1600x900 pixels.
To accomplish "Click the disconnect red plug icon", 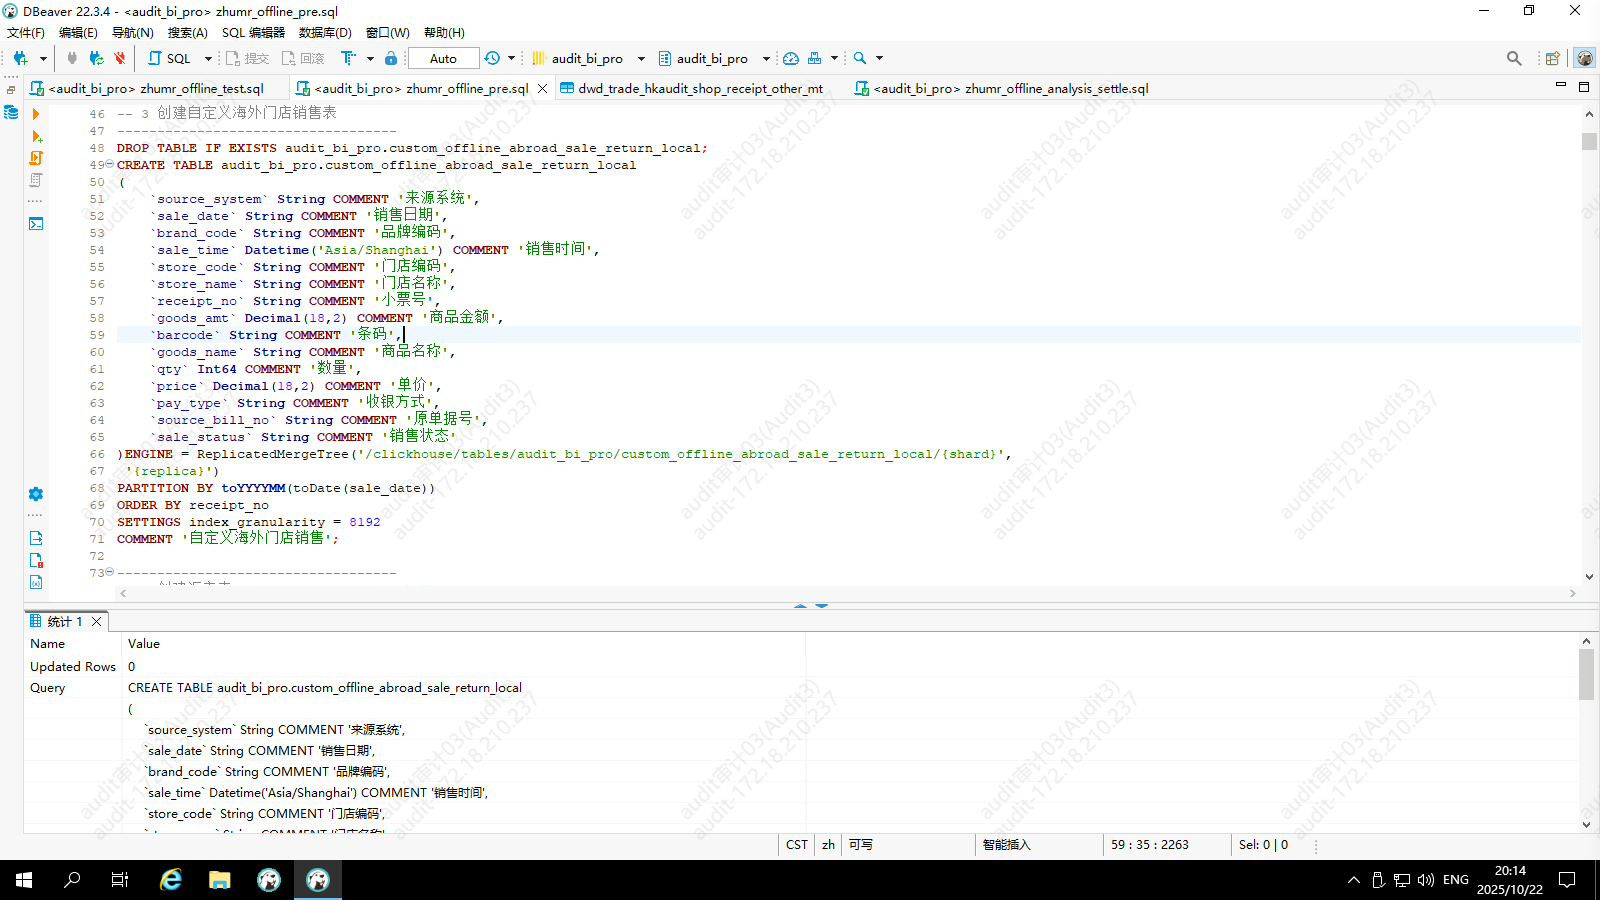I will click(120, 58).
